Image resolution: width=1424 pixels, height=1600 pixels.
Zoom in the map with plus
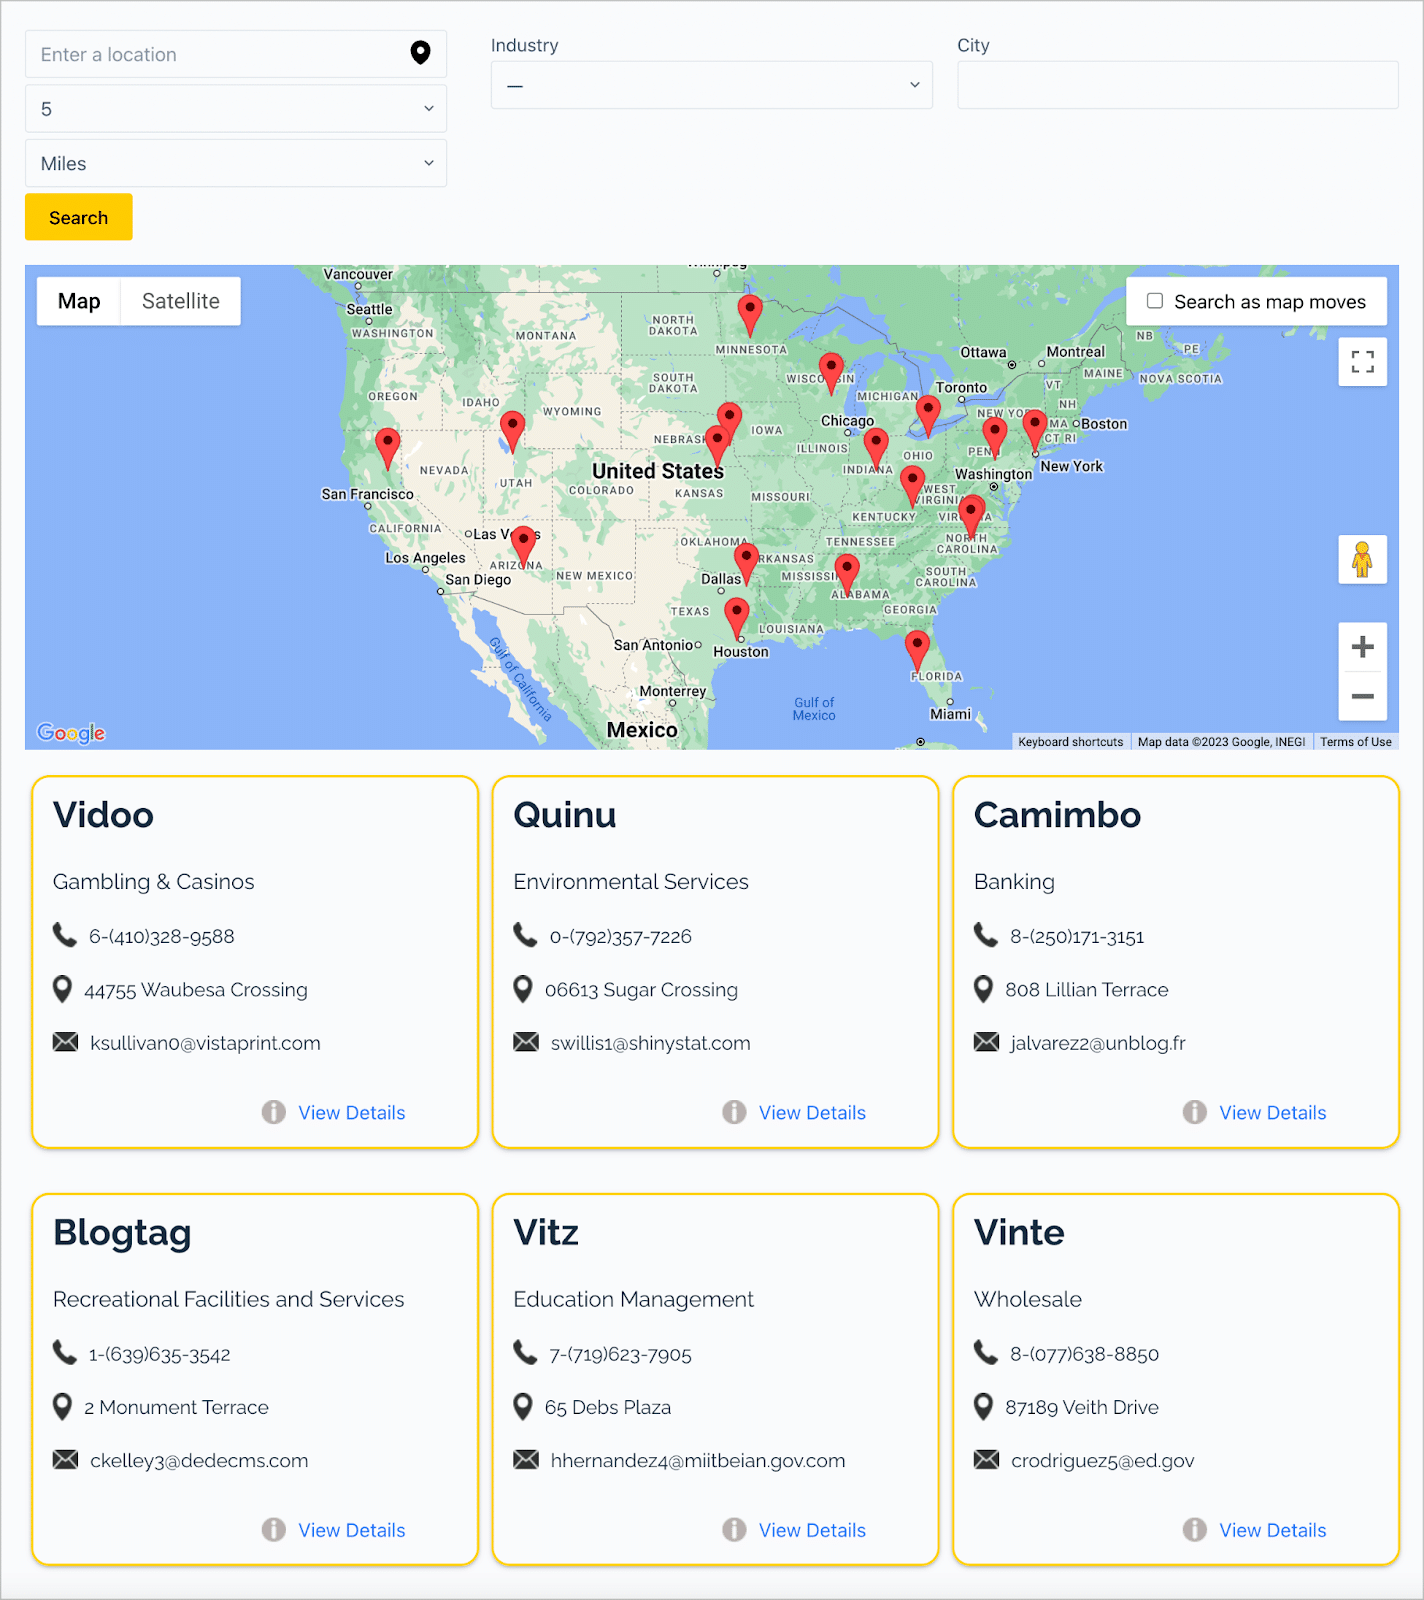(x=1362, y=647)
